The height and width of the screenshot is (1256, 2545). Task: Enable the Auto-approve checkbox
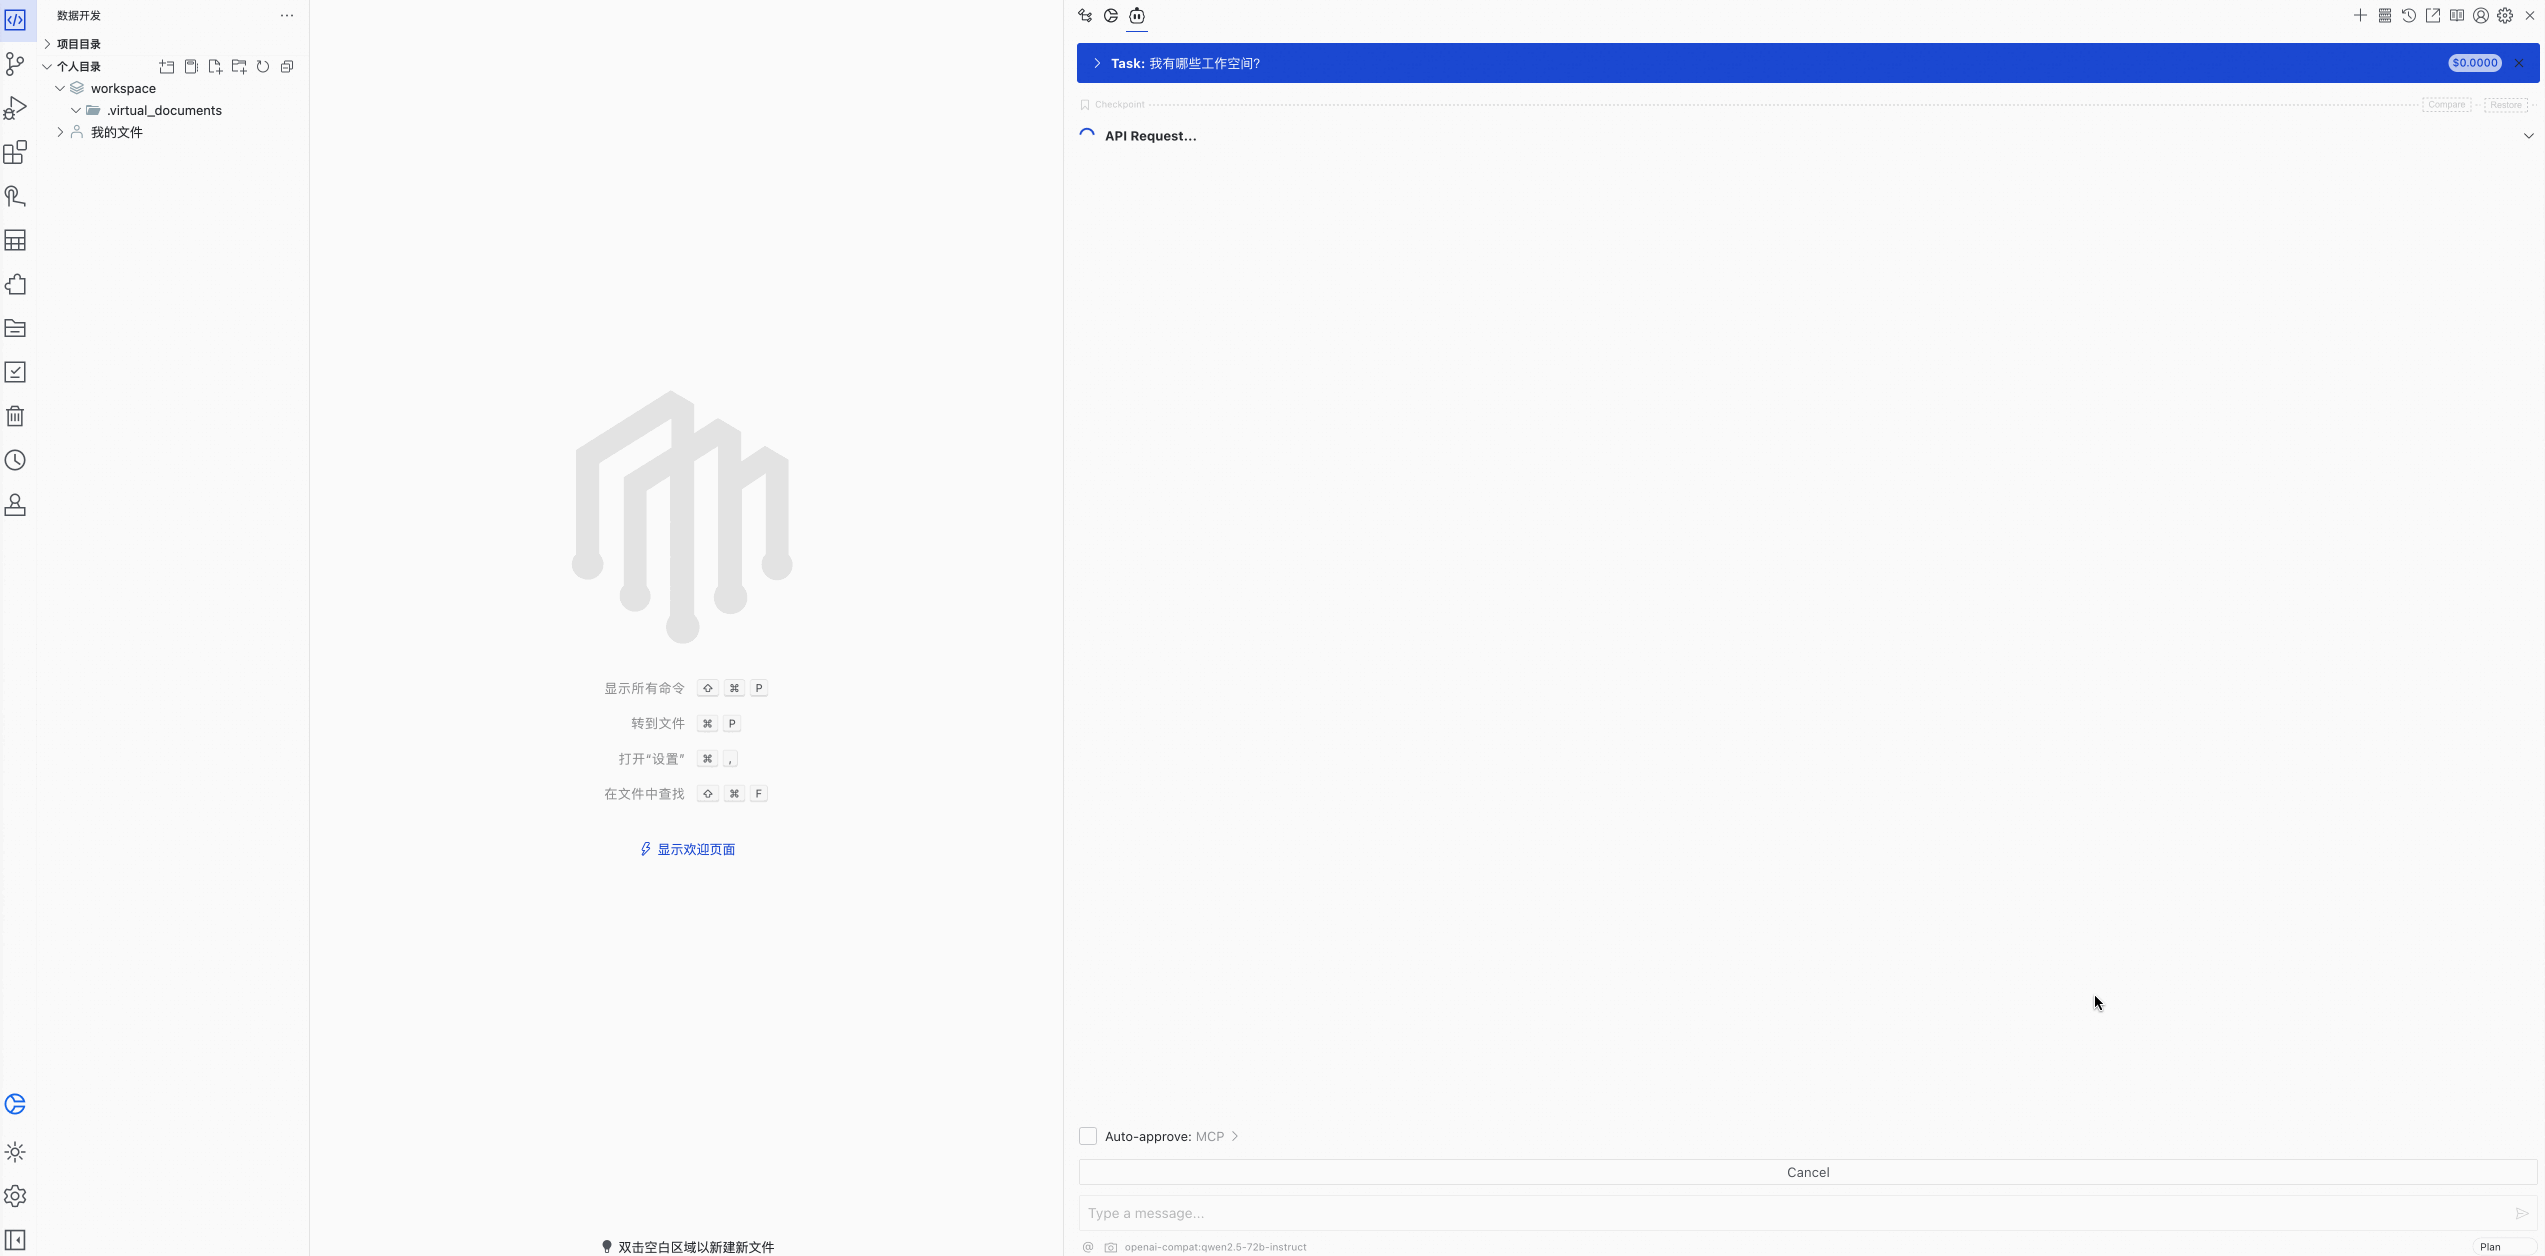point(1088,1136)
